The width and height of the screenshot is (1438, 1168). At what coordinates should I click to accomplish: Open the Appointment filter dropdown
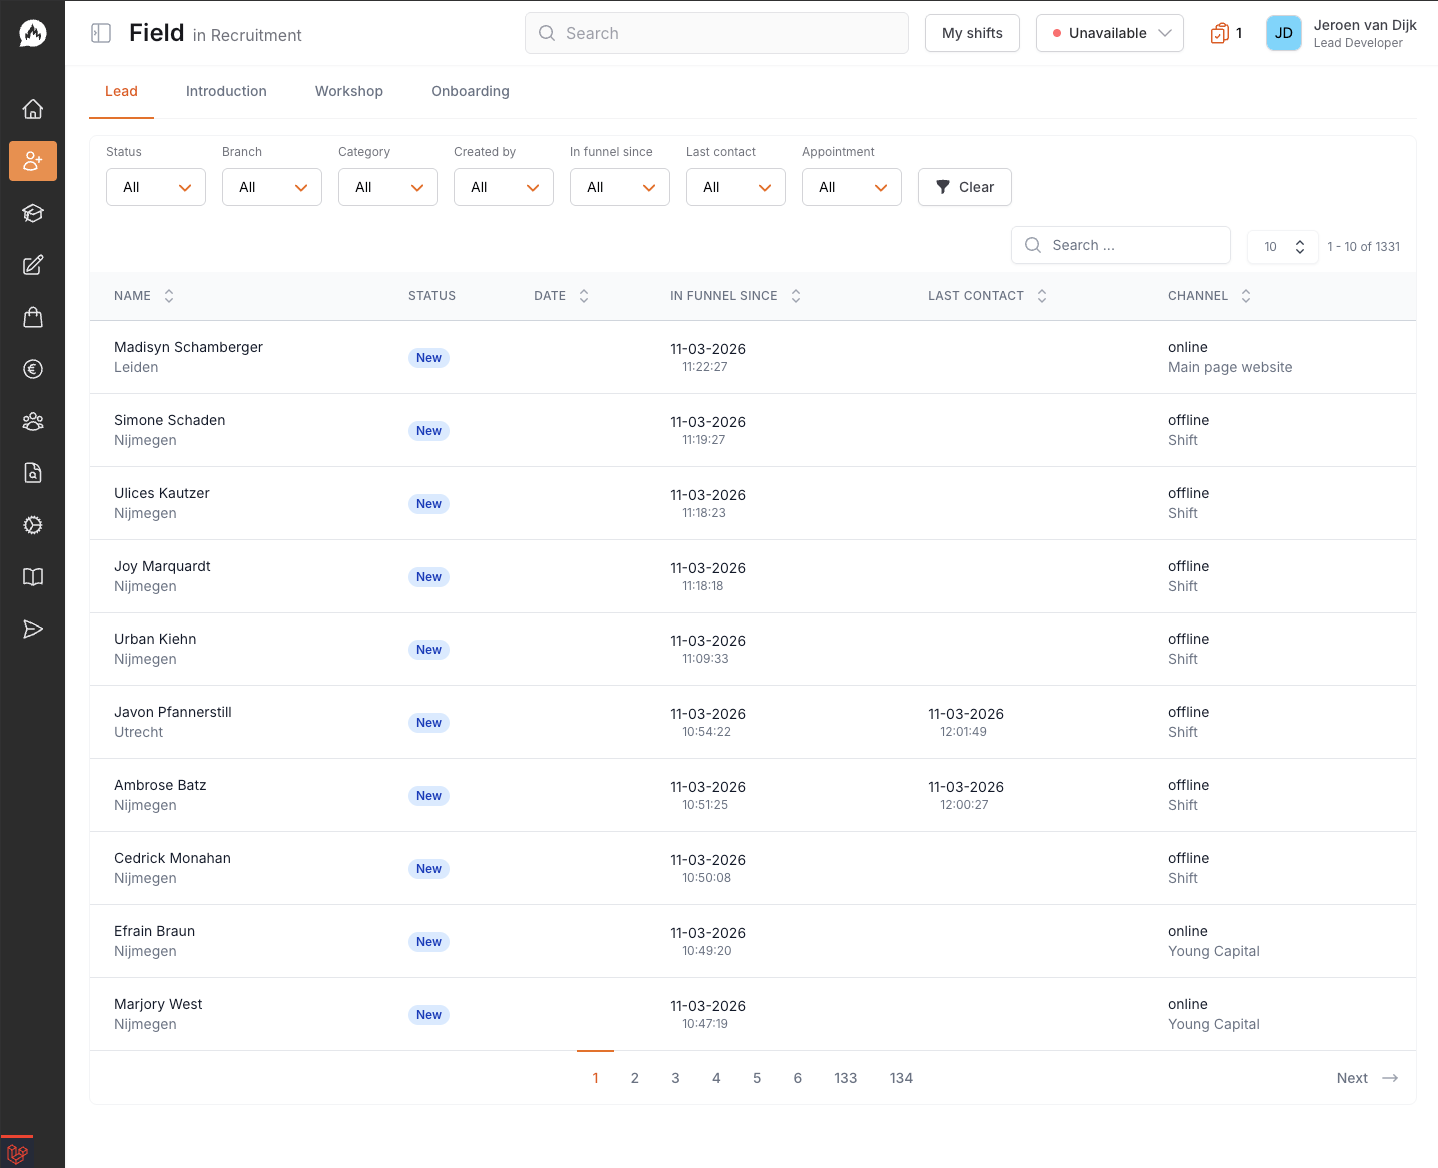852,187
